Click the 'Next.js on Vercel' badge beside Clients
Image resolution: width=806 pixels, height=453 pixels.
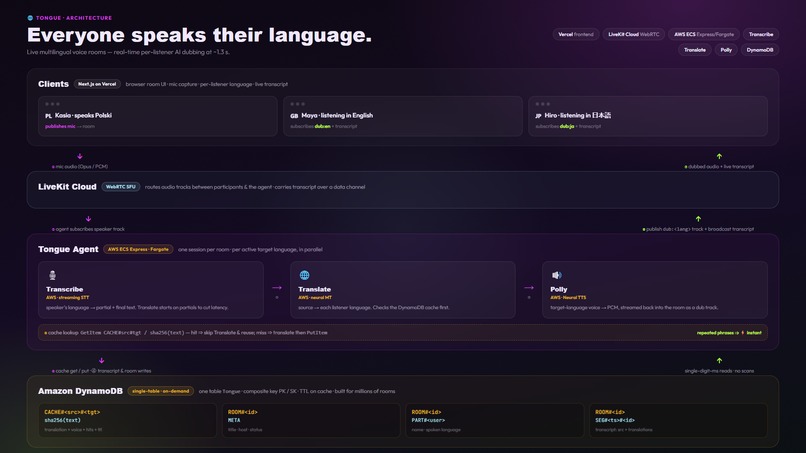coord(97,84)
